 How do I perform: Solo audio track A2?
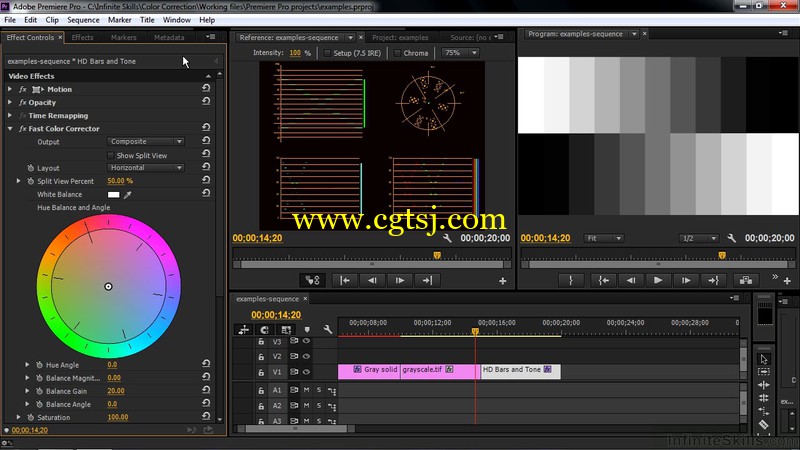[x=319, y=406]
